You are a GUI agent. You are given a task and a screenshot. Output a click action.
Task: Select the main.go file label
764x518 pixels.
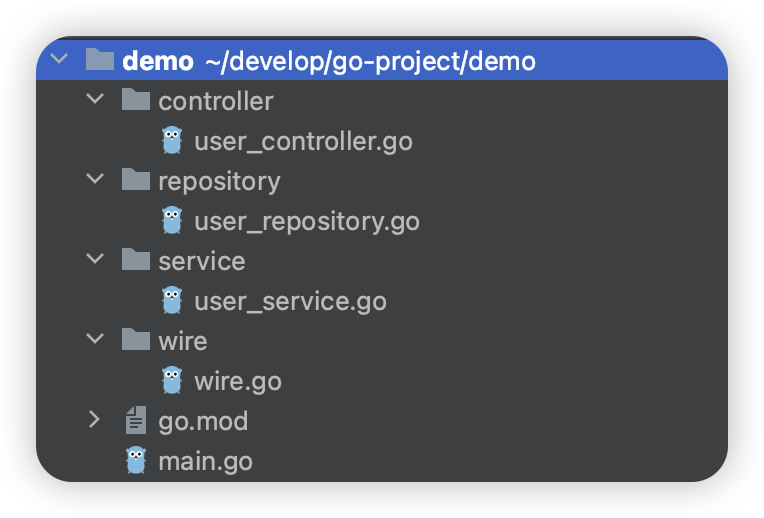tap(205, 461)
